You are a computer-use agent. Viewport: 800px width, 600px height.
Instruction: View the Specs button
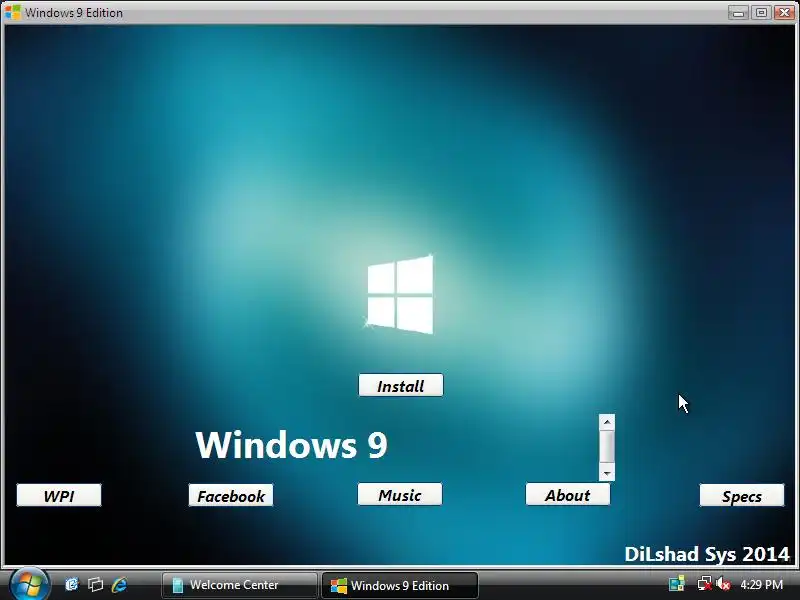click(741, 495)
